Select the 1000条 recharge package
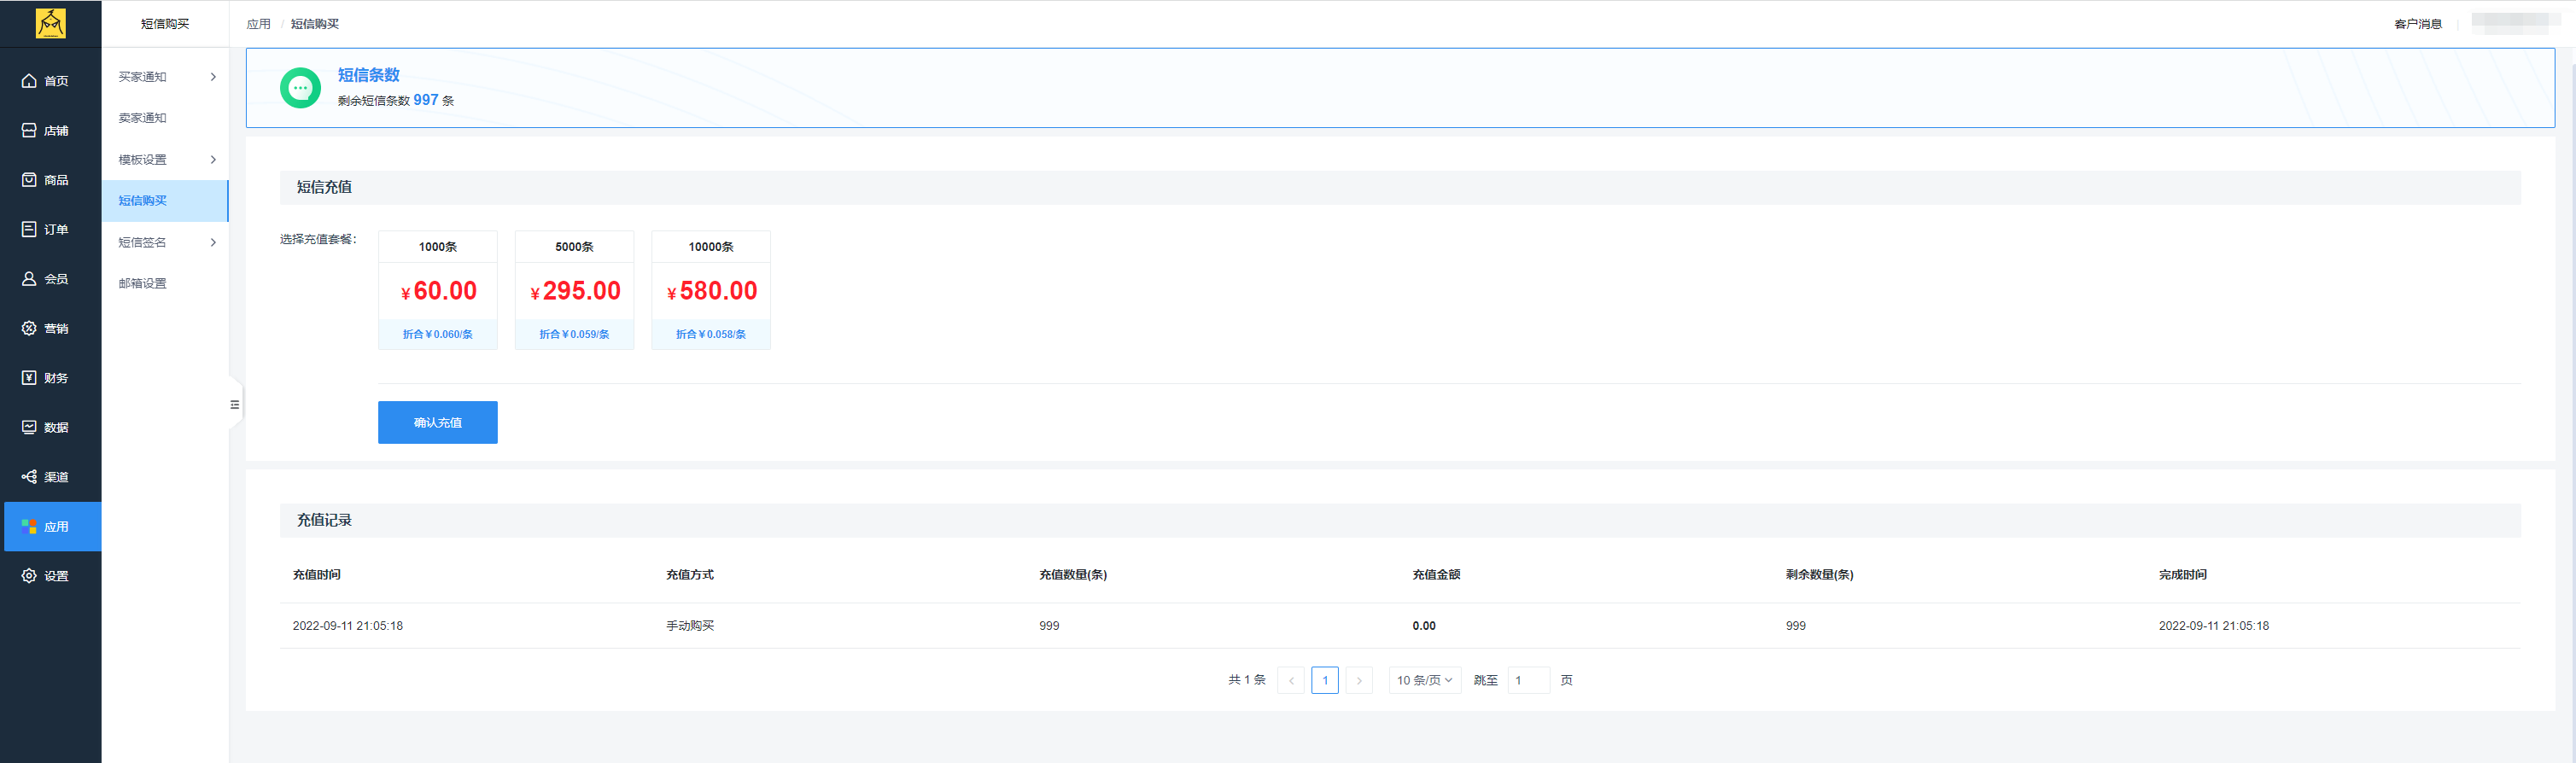Viewport: 2576px width, 763px height. [x=437, y=290]
